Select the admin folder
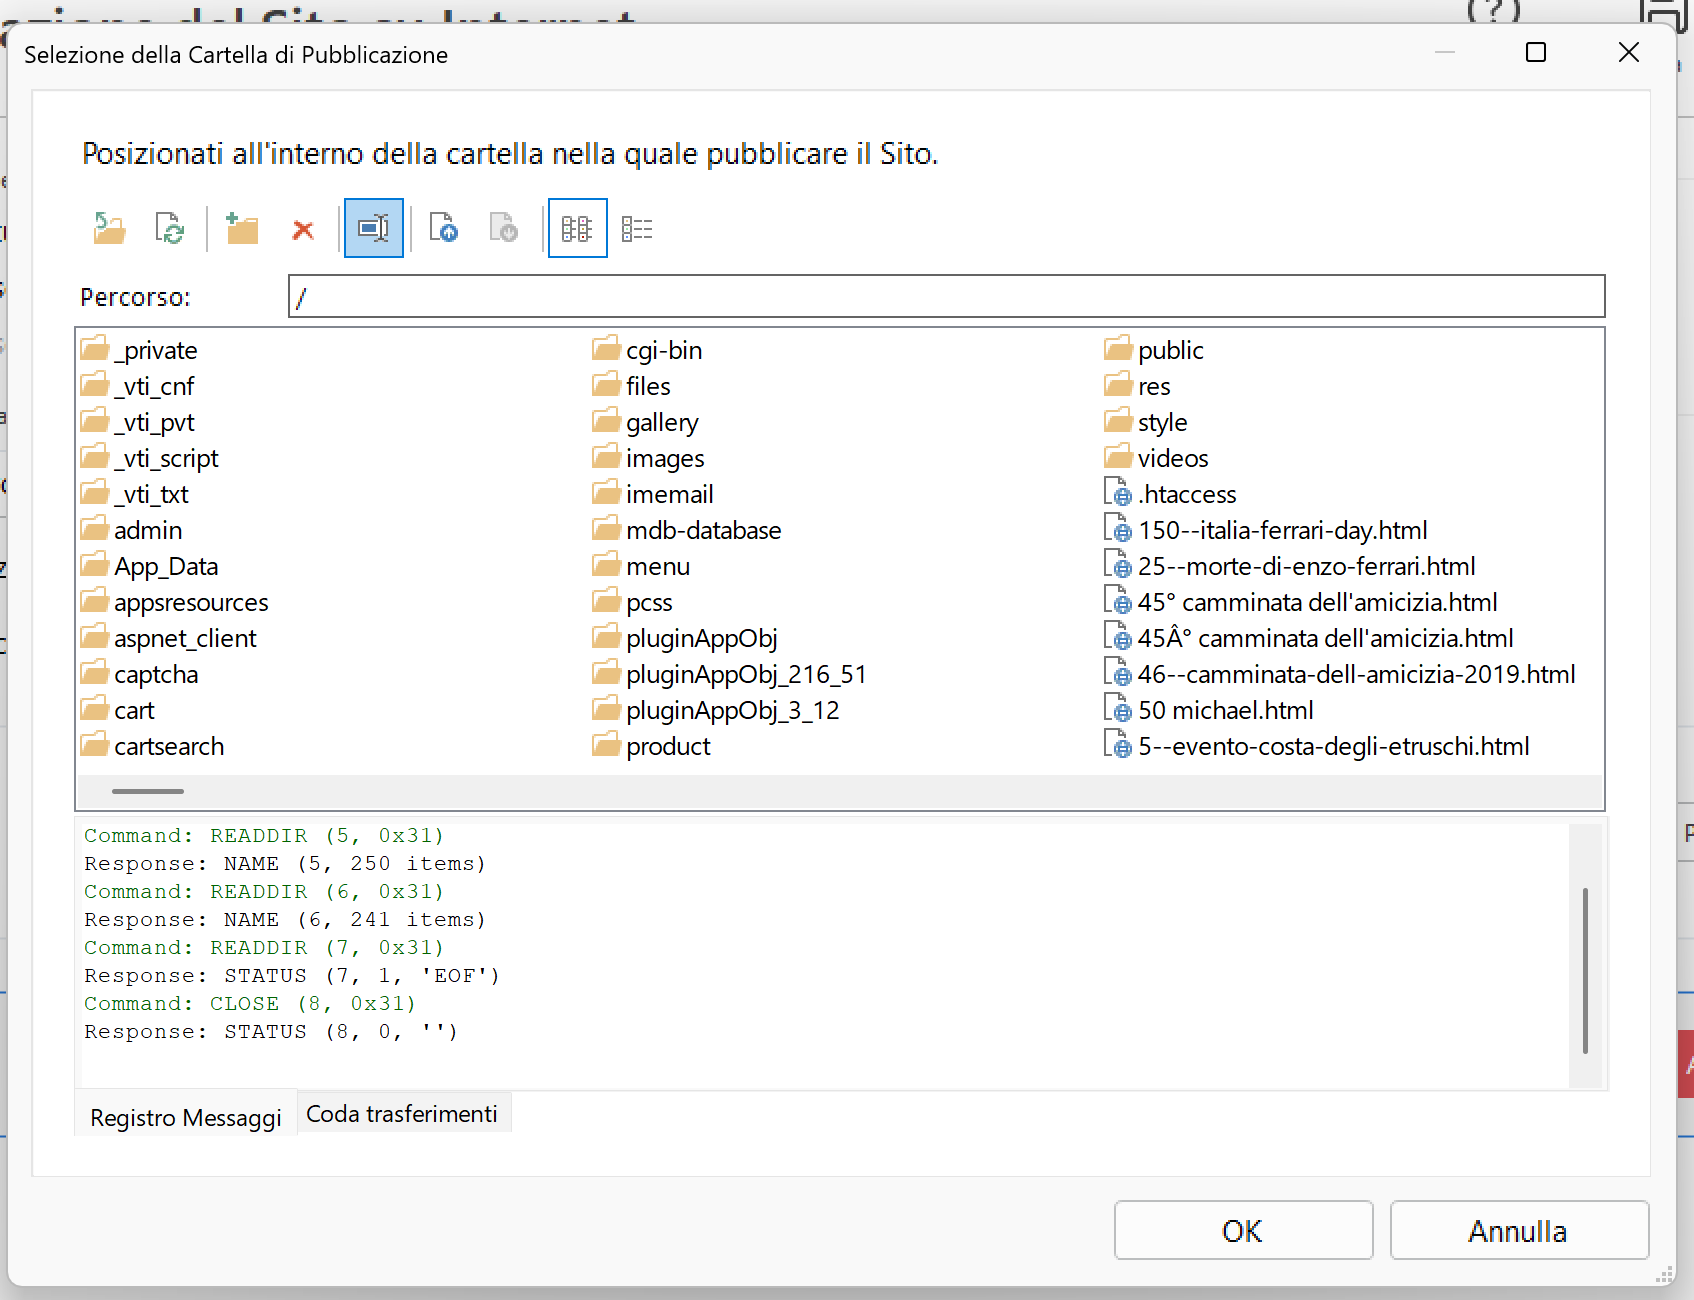This screenshot has height=1300, width=1694. point(131,530)
